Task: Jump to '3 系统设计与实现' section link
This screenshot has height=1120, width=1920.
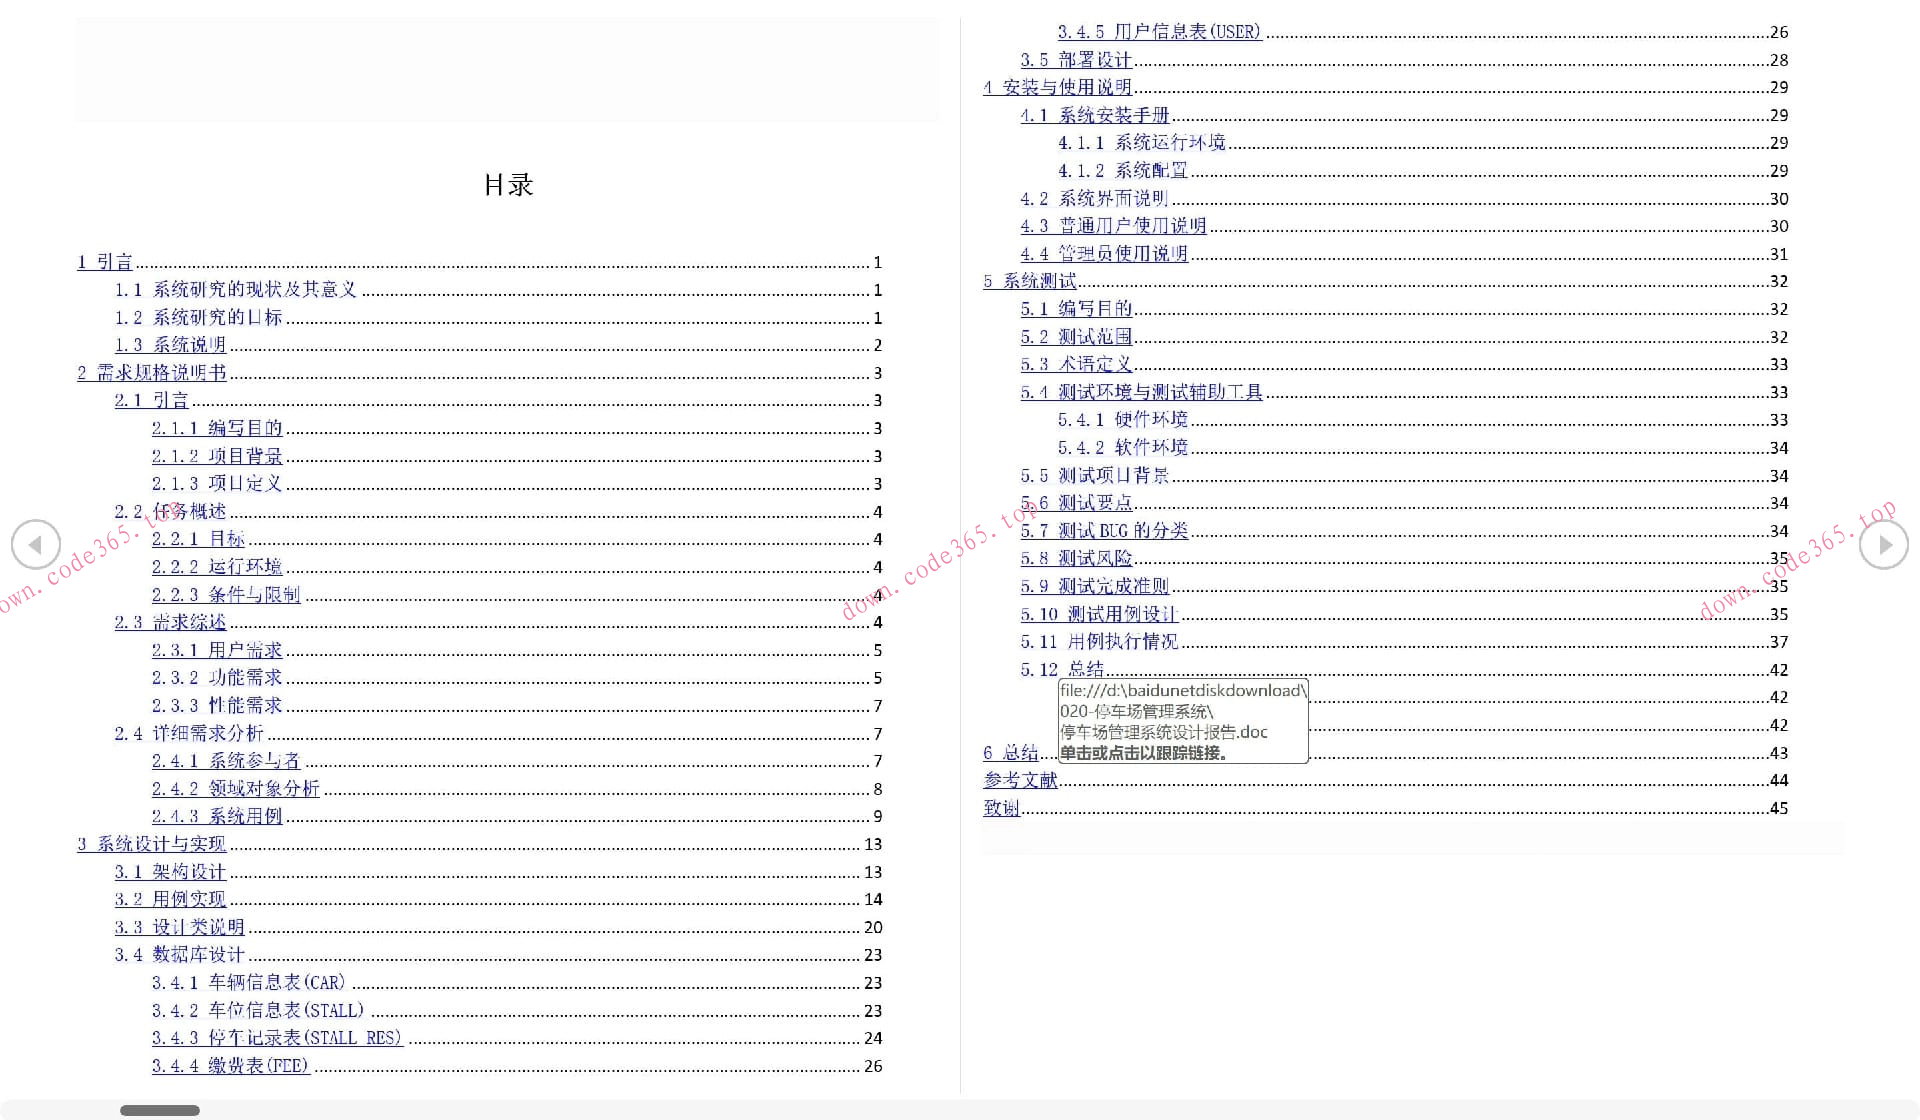Action: 152,844
